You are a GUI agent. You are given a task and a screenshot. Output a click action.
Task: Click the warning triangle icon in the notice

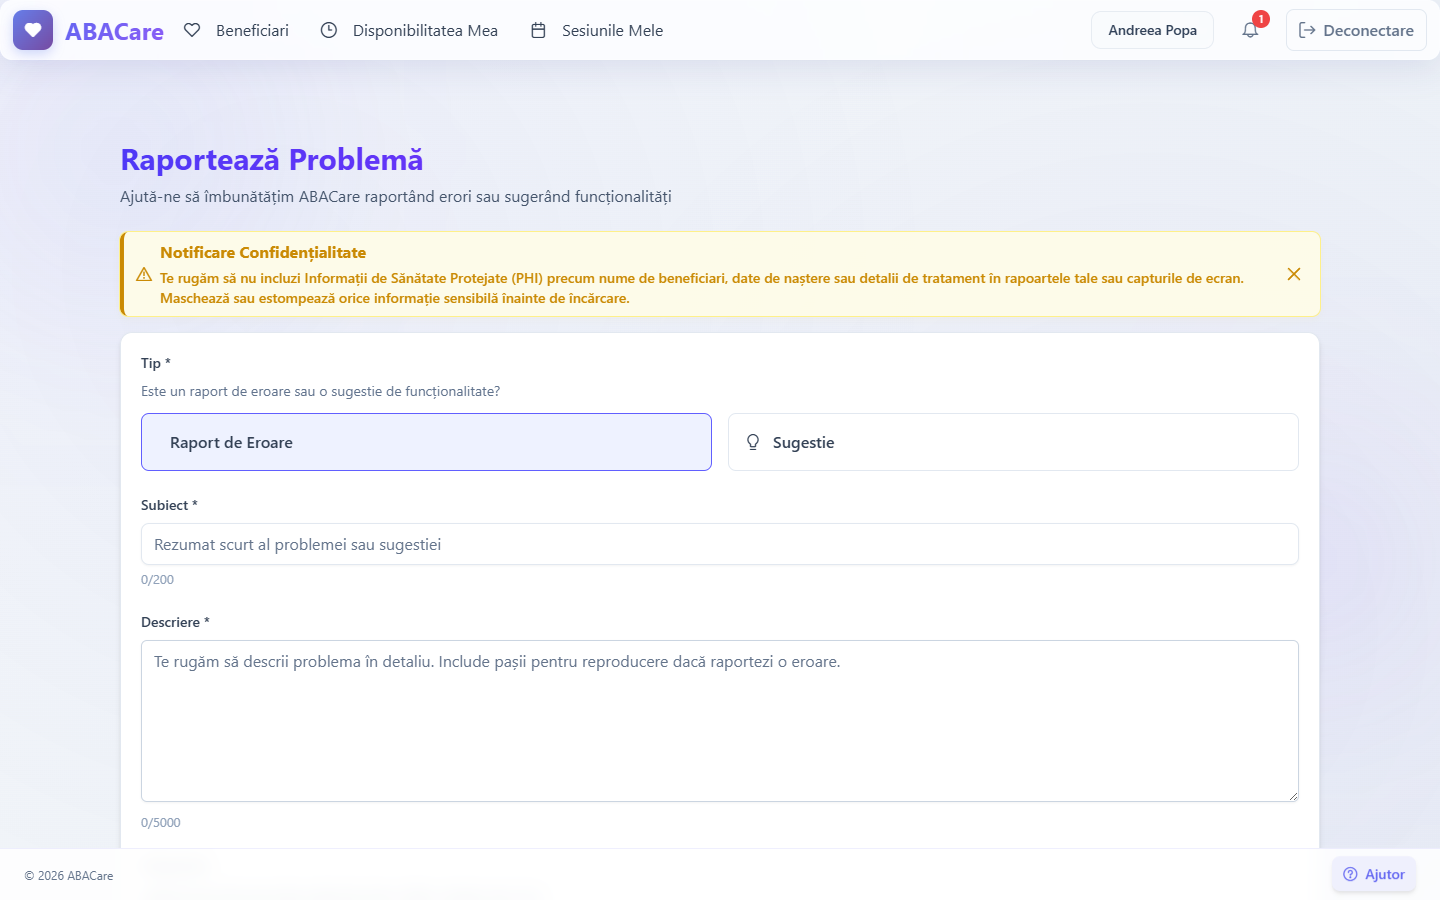click(x=144, y=275)
